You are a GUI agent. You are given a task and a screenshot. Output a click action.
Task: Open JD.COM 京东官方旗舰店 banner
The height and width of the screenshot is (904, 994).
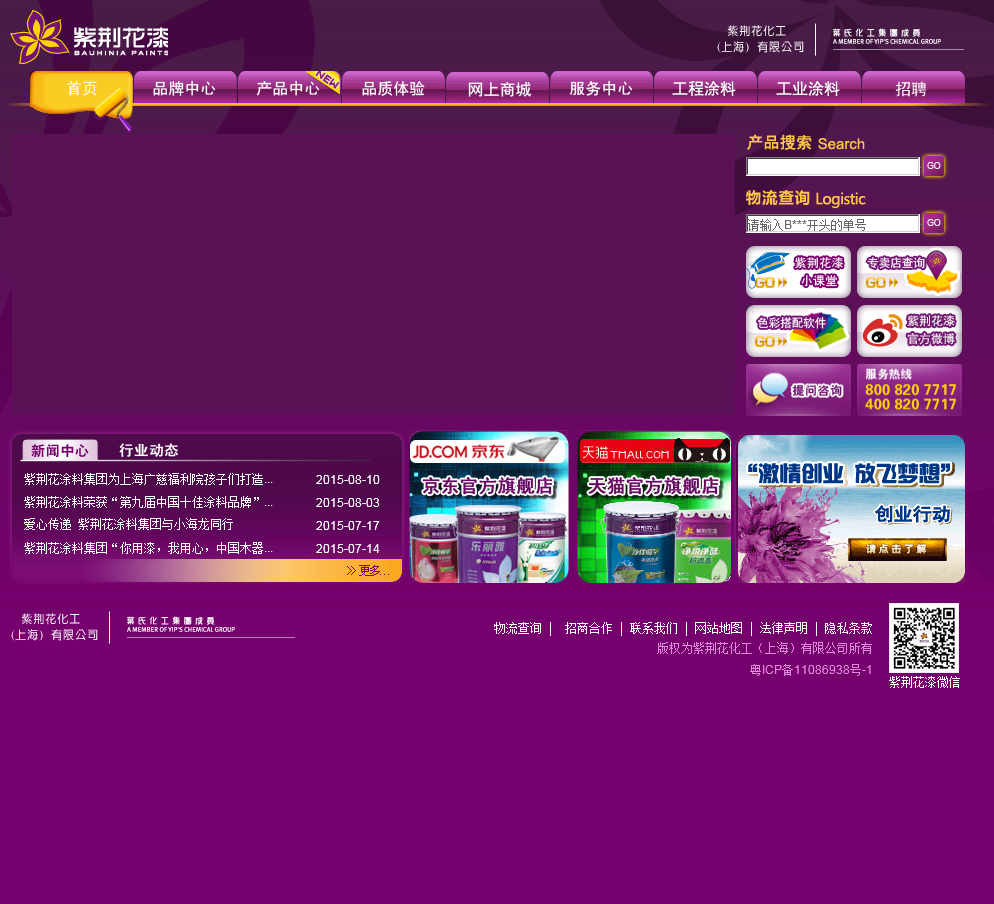click(x=489, y=507)
